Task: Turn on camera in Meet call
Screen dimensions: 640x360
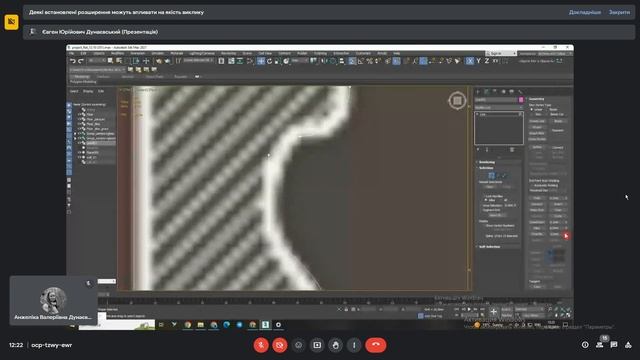Action: [280, 345]
